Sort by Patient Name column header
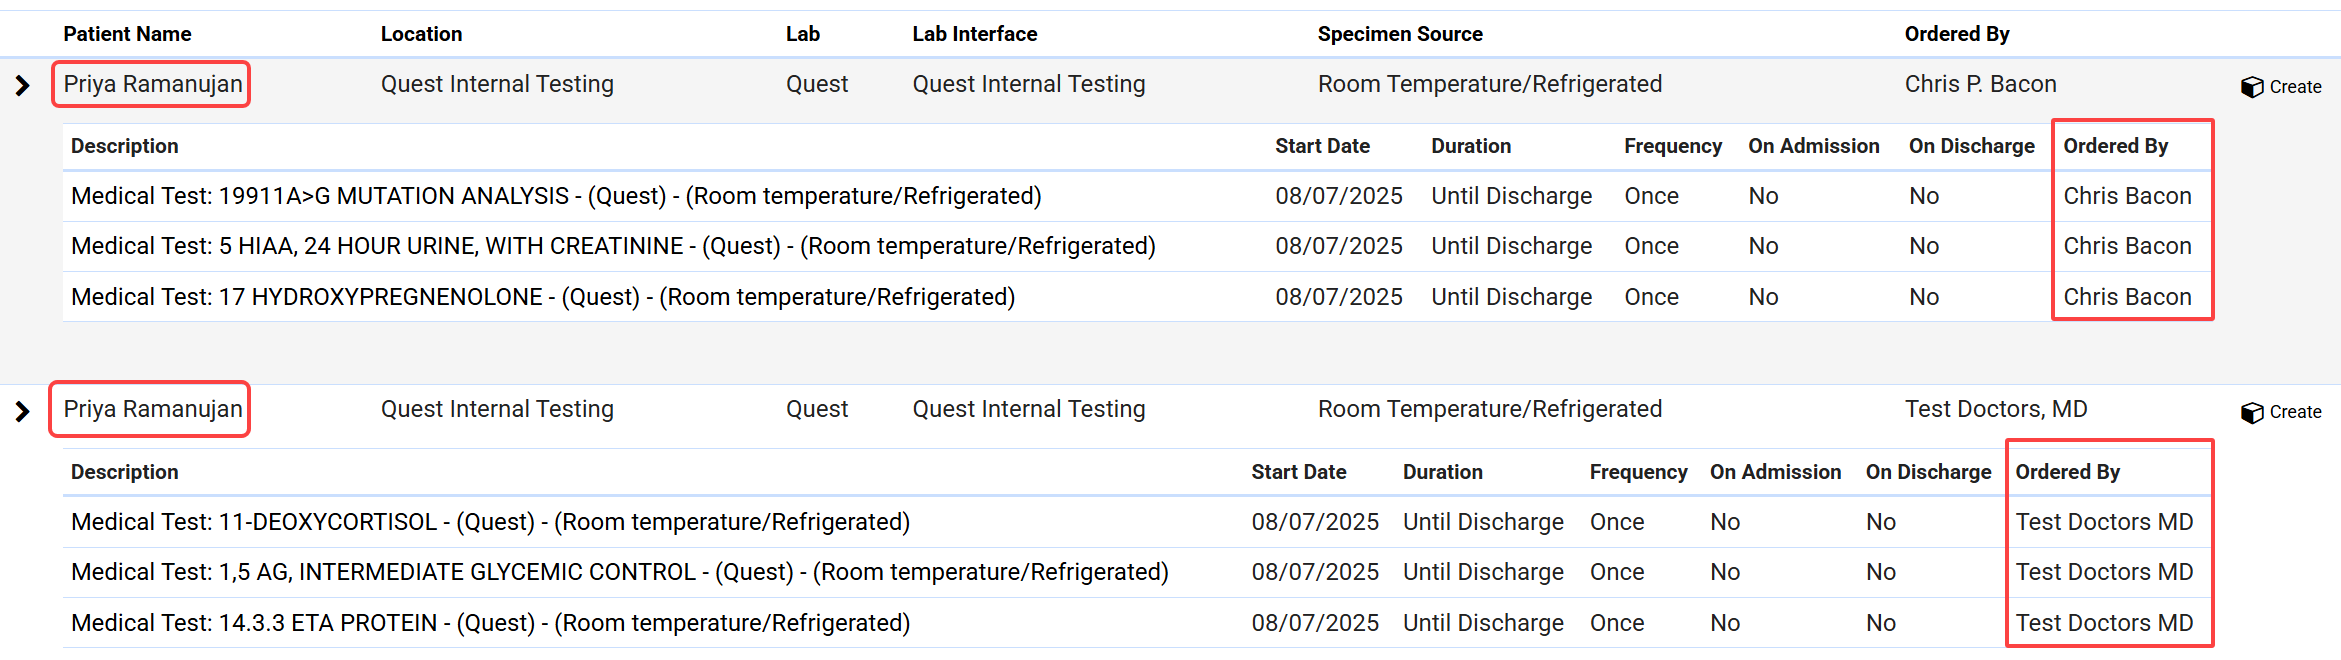 pos(127,34)
